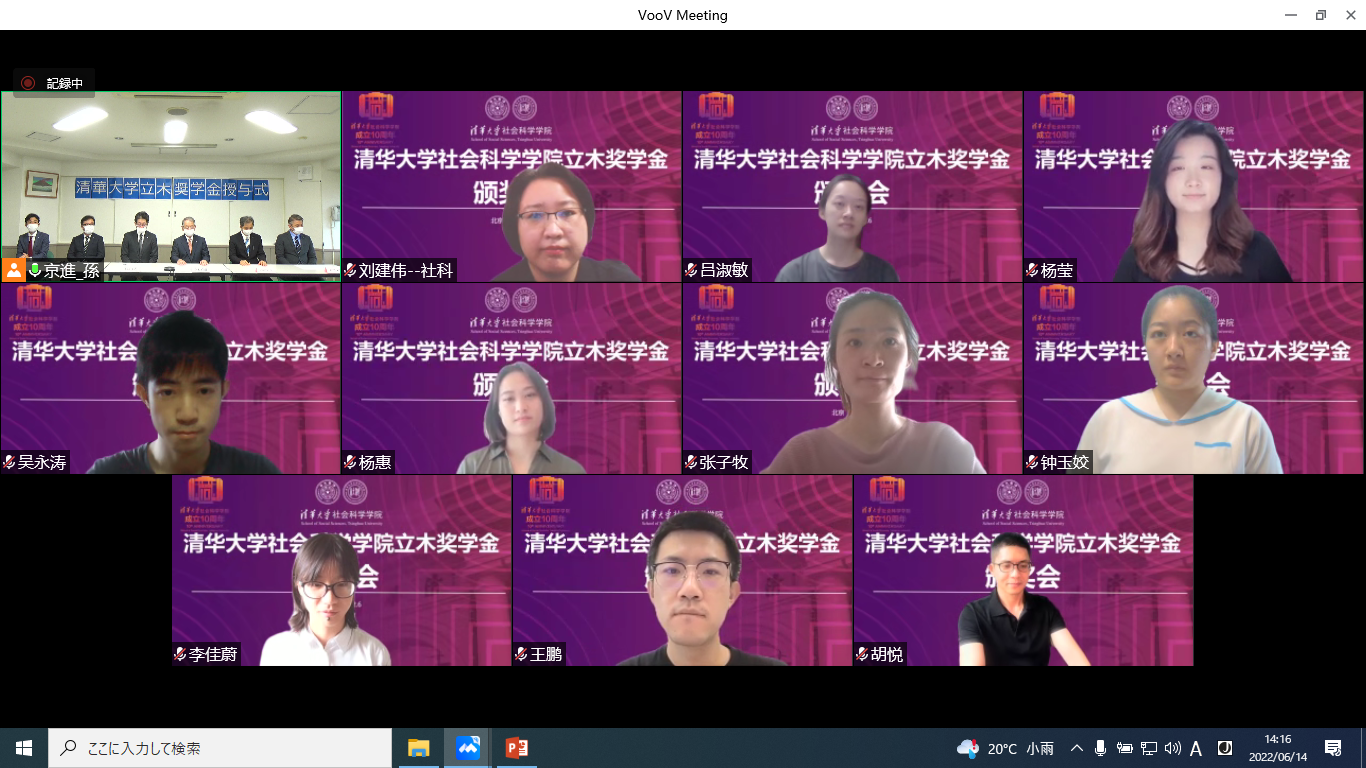Click the muted mic icon for 李佳蔚
This screenshot has height=768, width=1366.
[x=181, y=654]
